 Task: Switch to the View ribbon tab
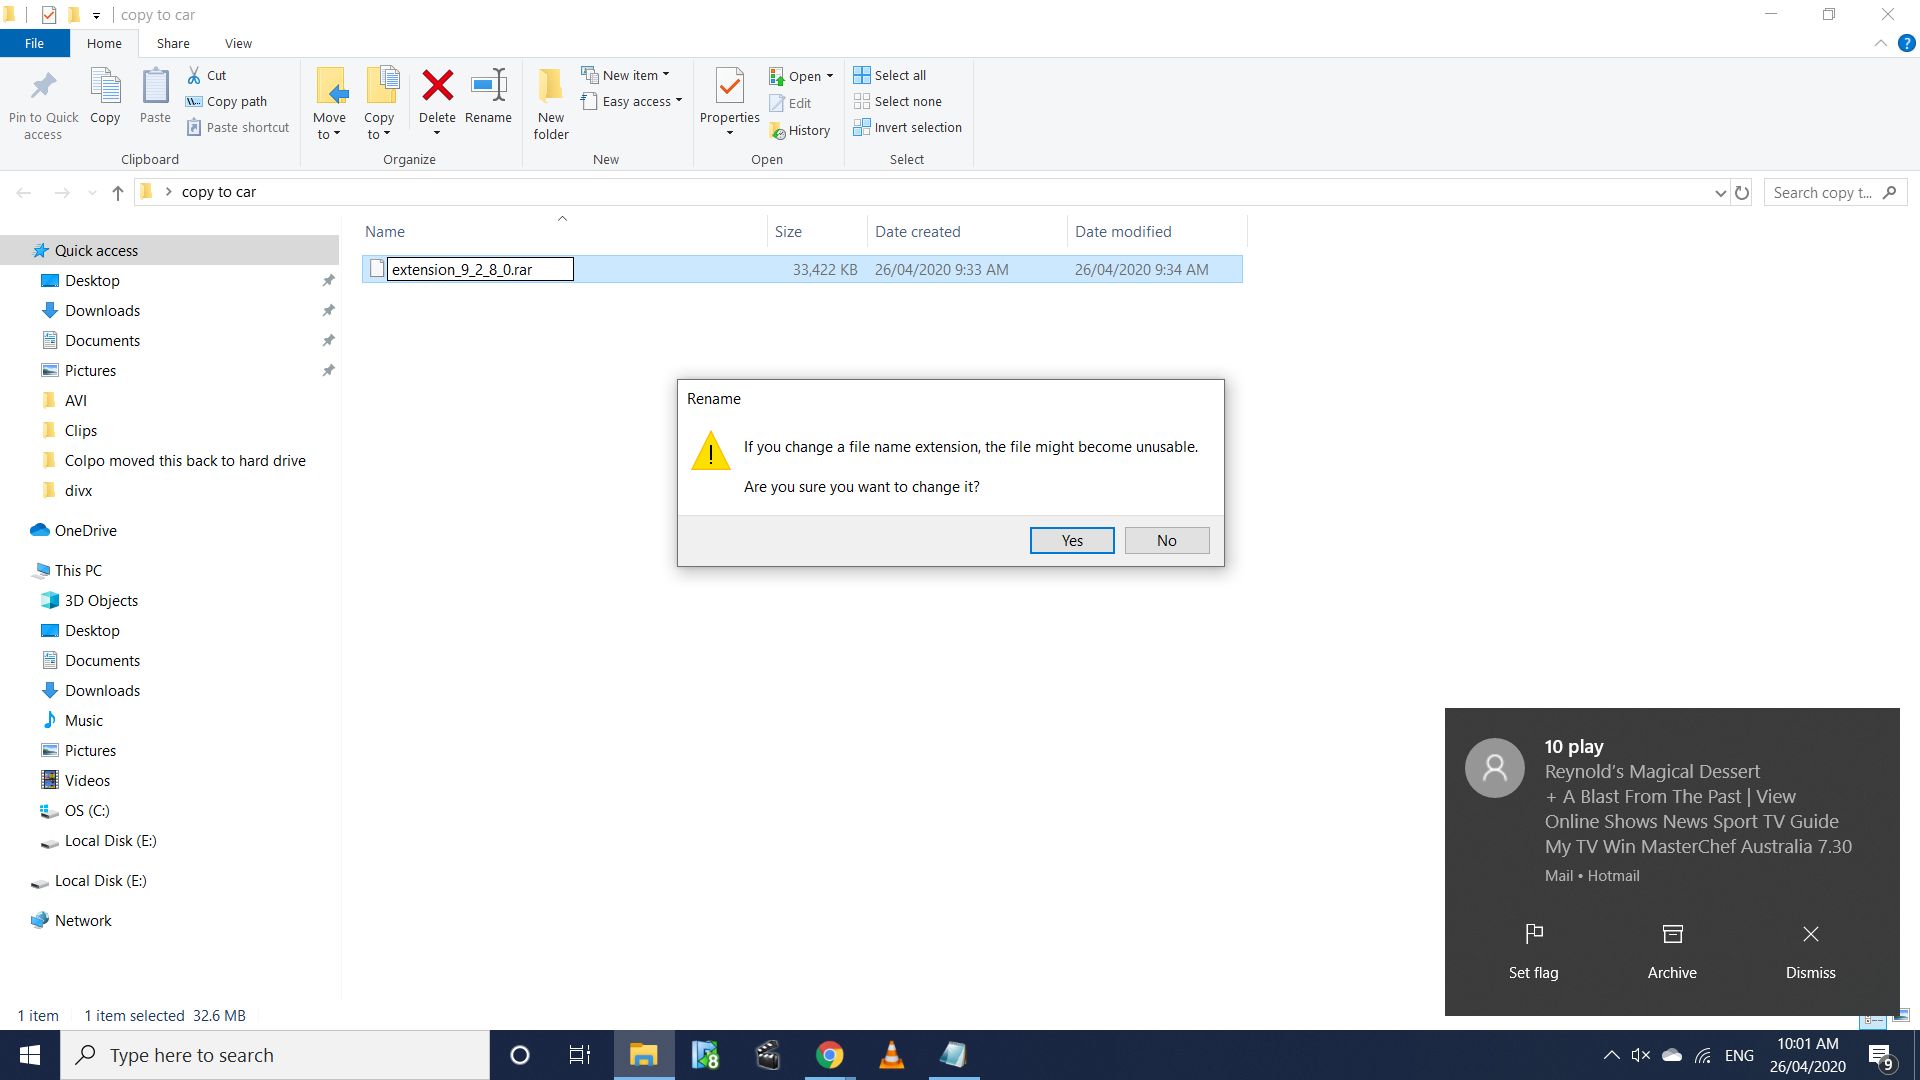tap(238, 43)
